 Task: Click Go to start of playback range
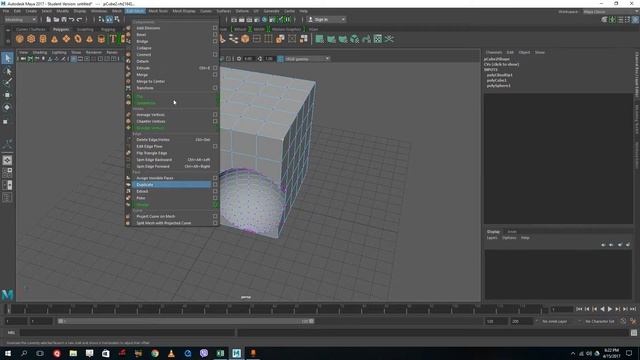[579, 309]
